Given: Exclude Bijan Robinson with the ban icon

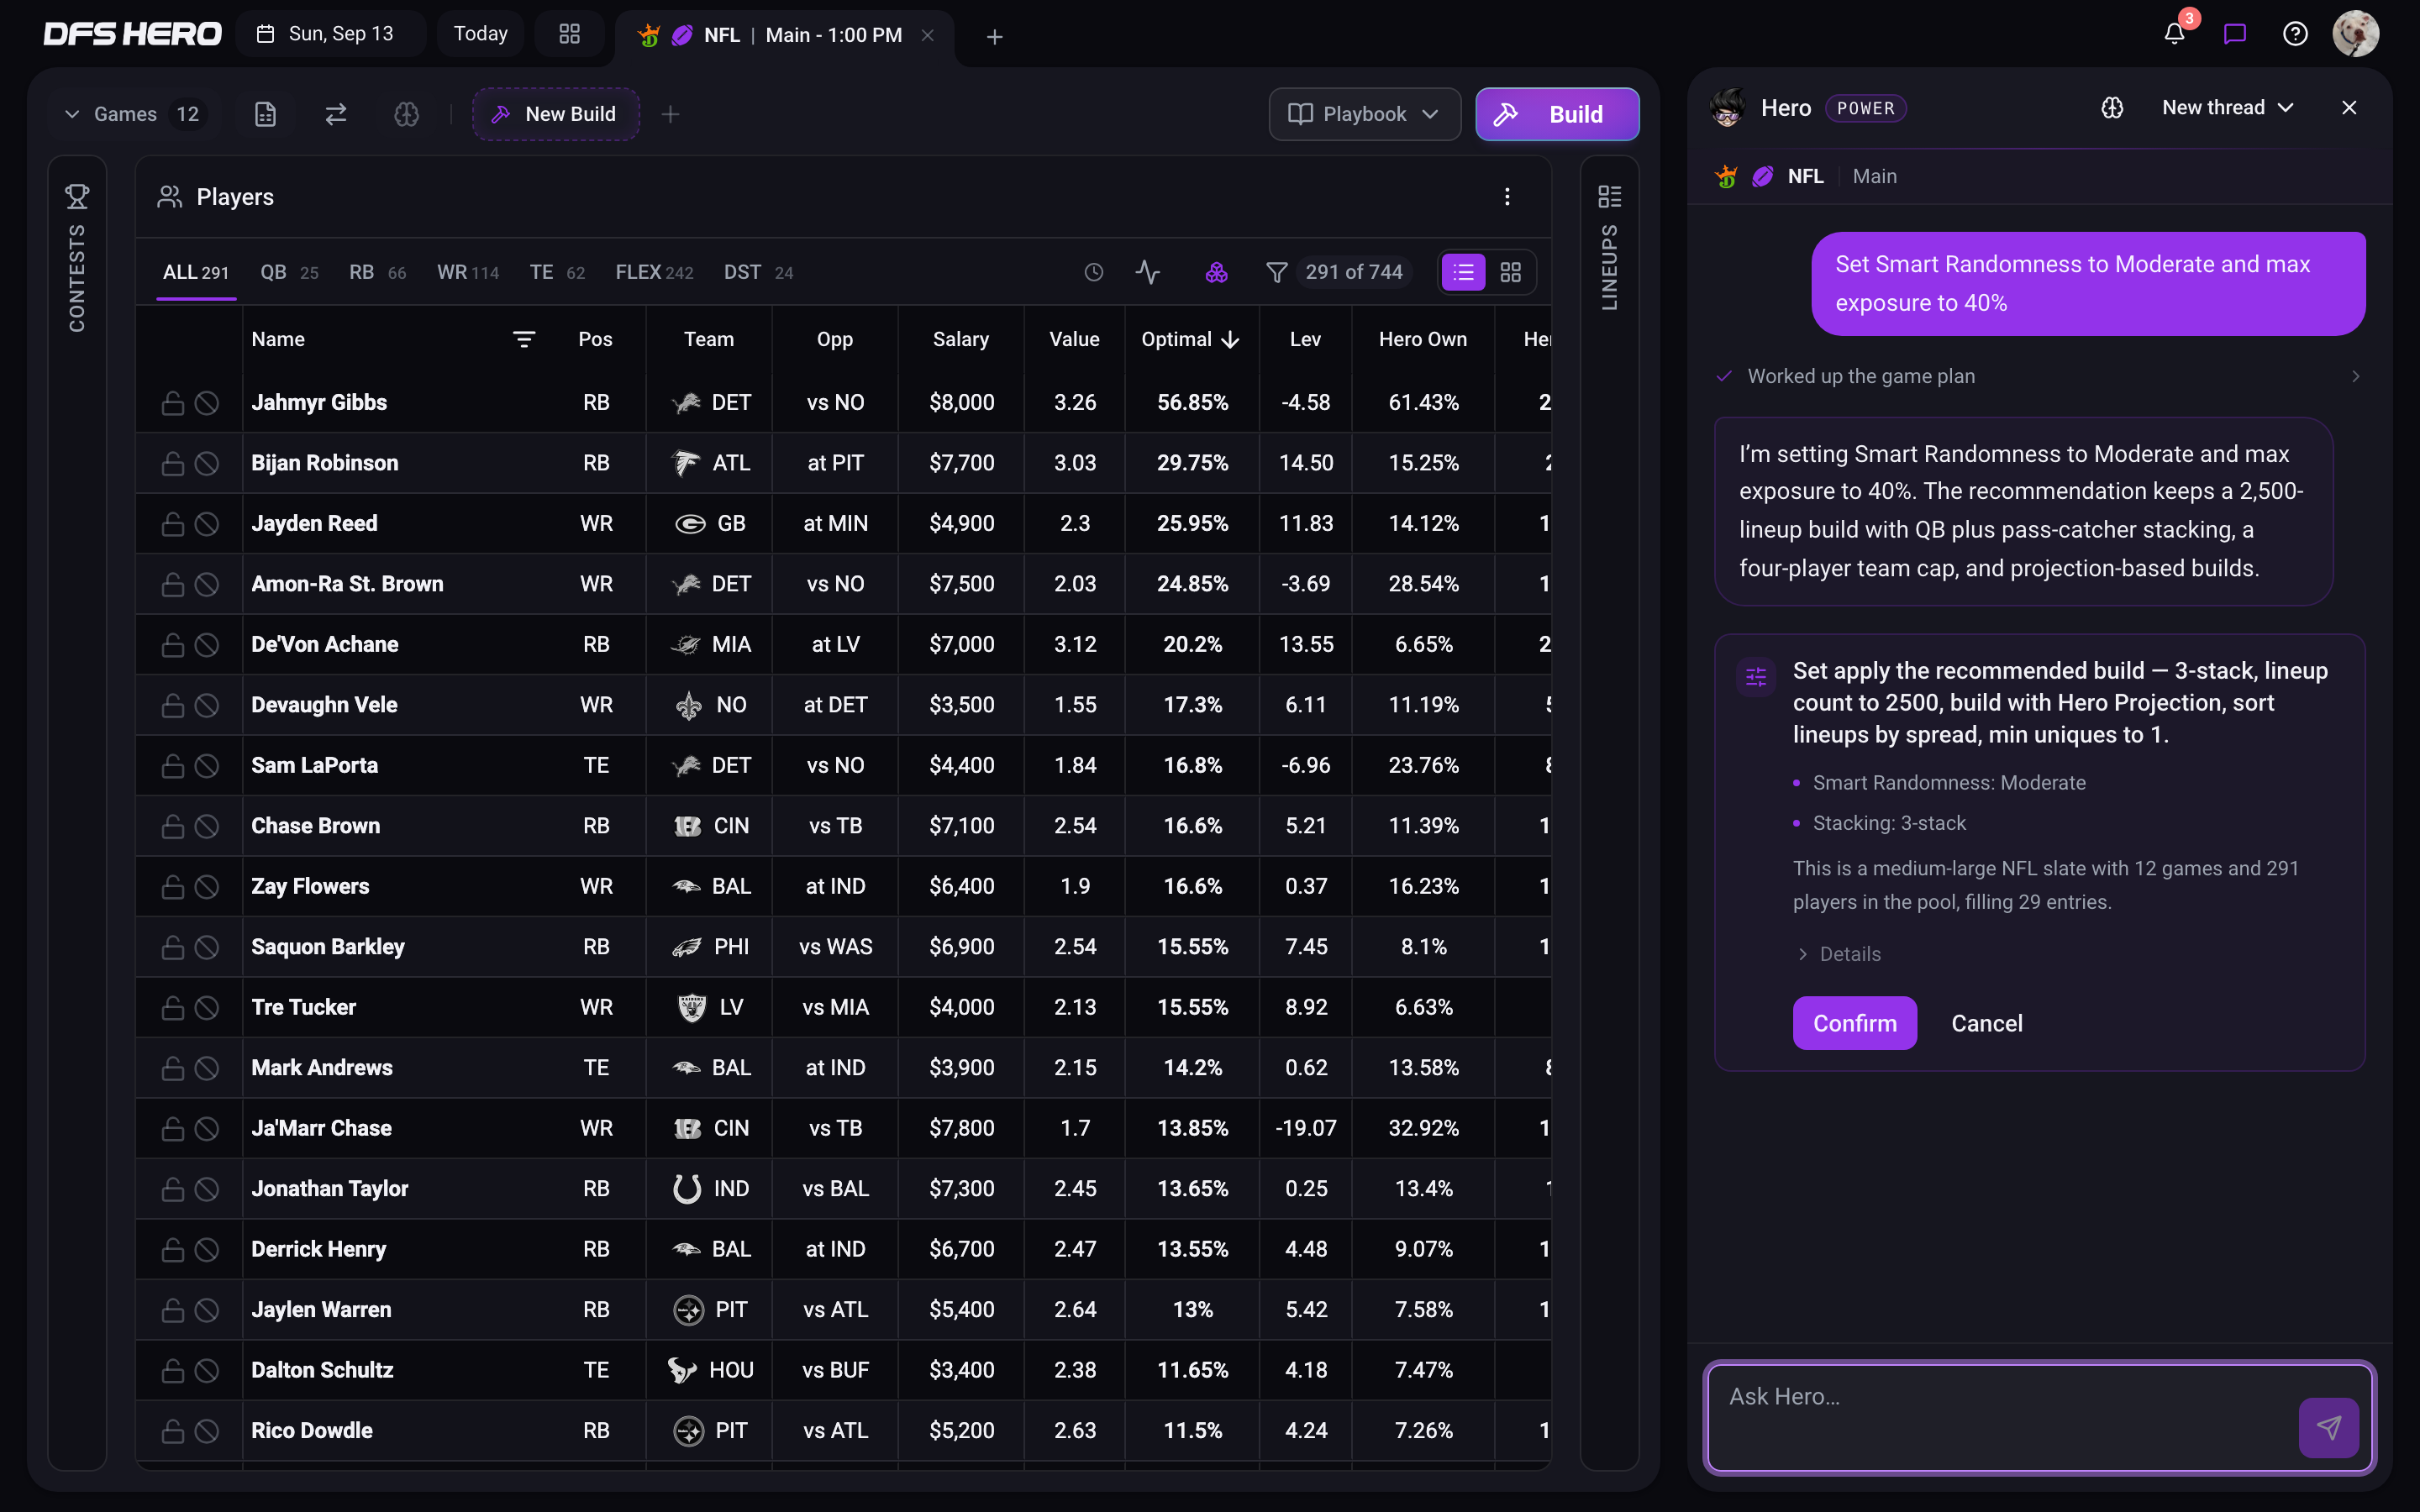Looking at the screenshot, I should [206, 463].
